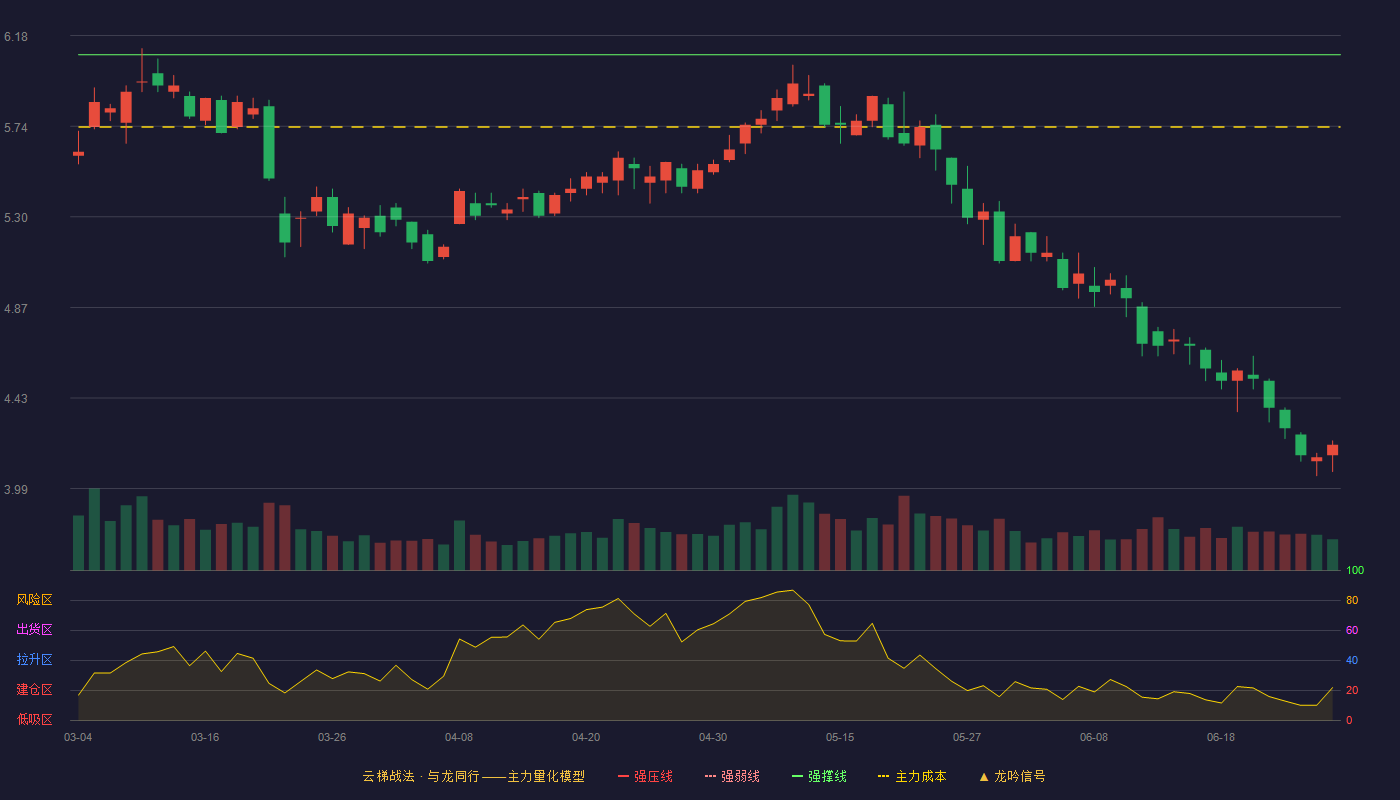Viewport: 1400px width, 800px height.
Task: Click the 06-18 date label
Action: 1221,737
